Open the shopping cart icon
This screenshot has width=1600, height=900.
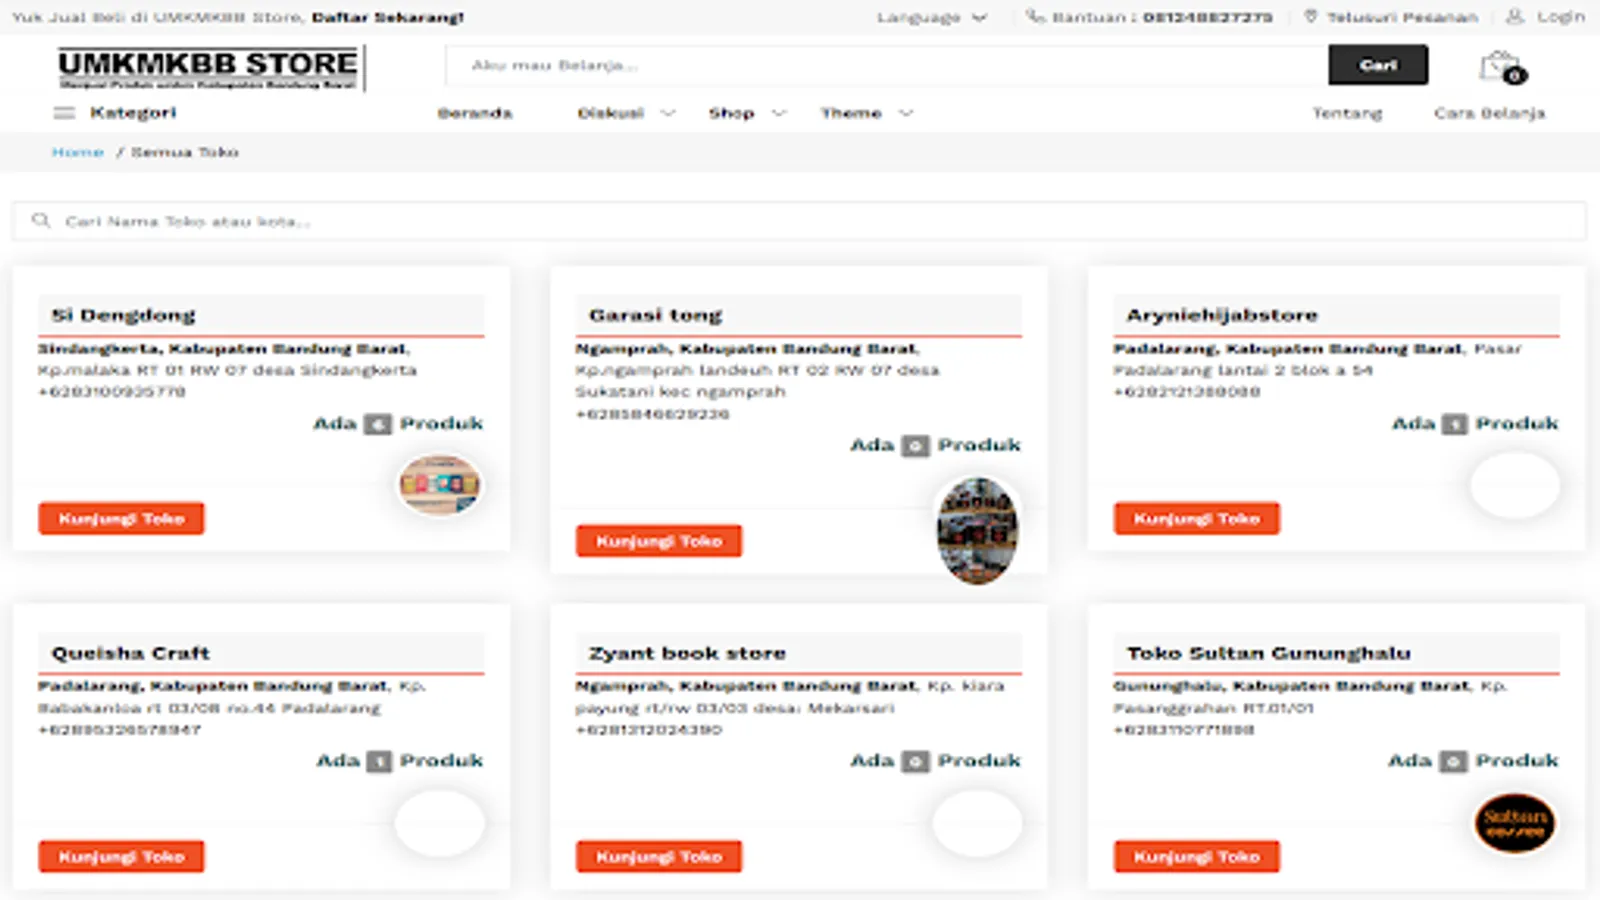(x=1500, y=67)
